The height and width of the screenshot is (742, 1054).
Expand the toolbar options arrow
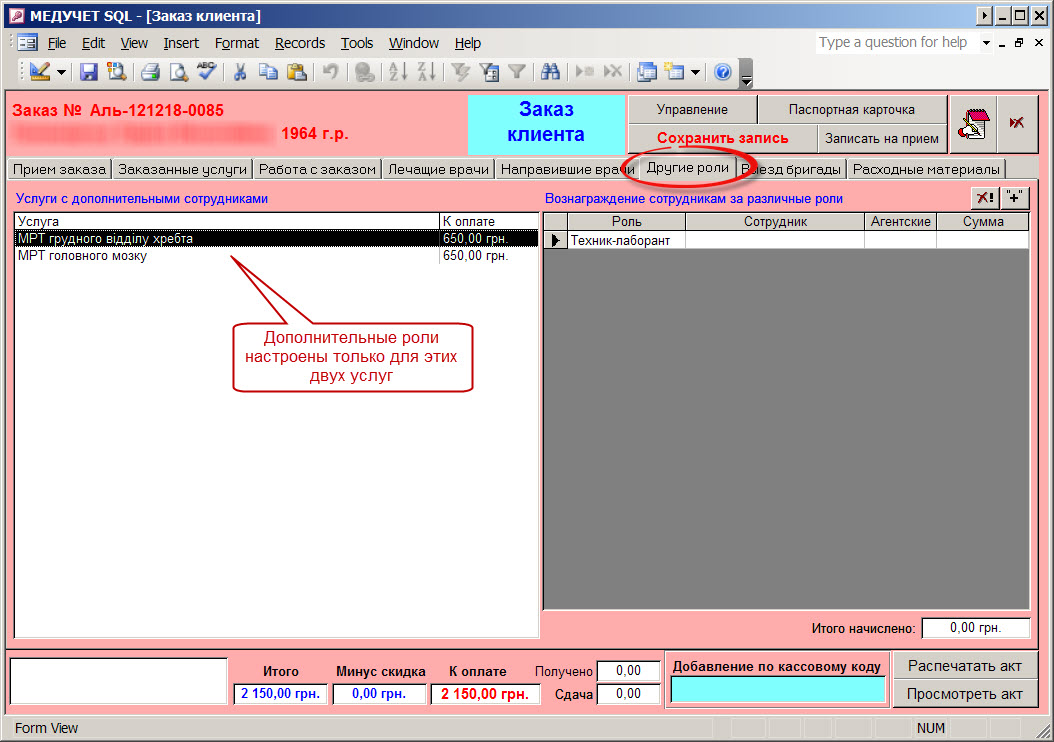click(x=745, y=76)
